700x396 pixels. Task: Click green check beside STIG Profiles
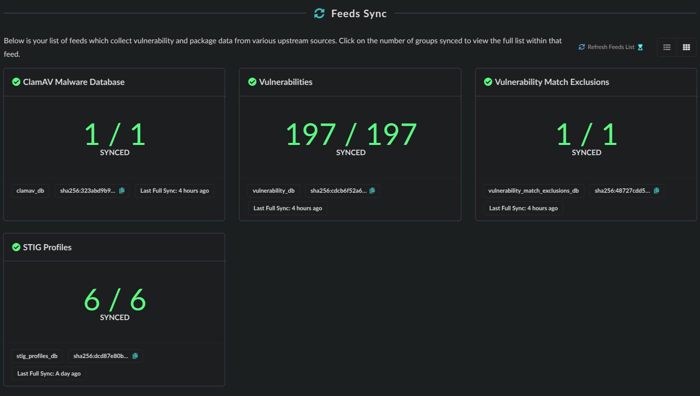[16, 247]
